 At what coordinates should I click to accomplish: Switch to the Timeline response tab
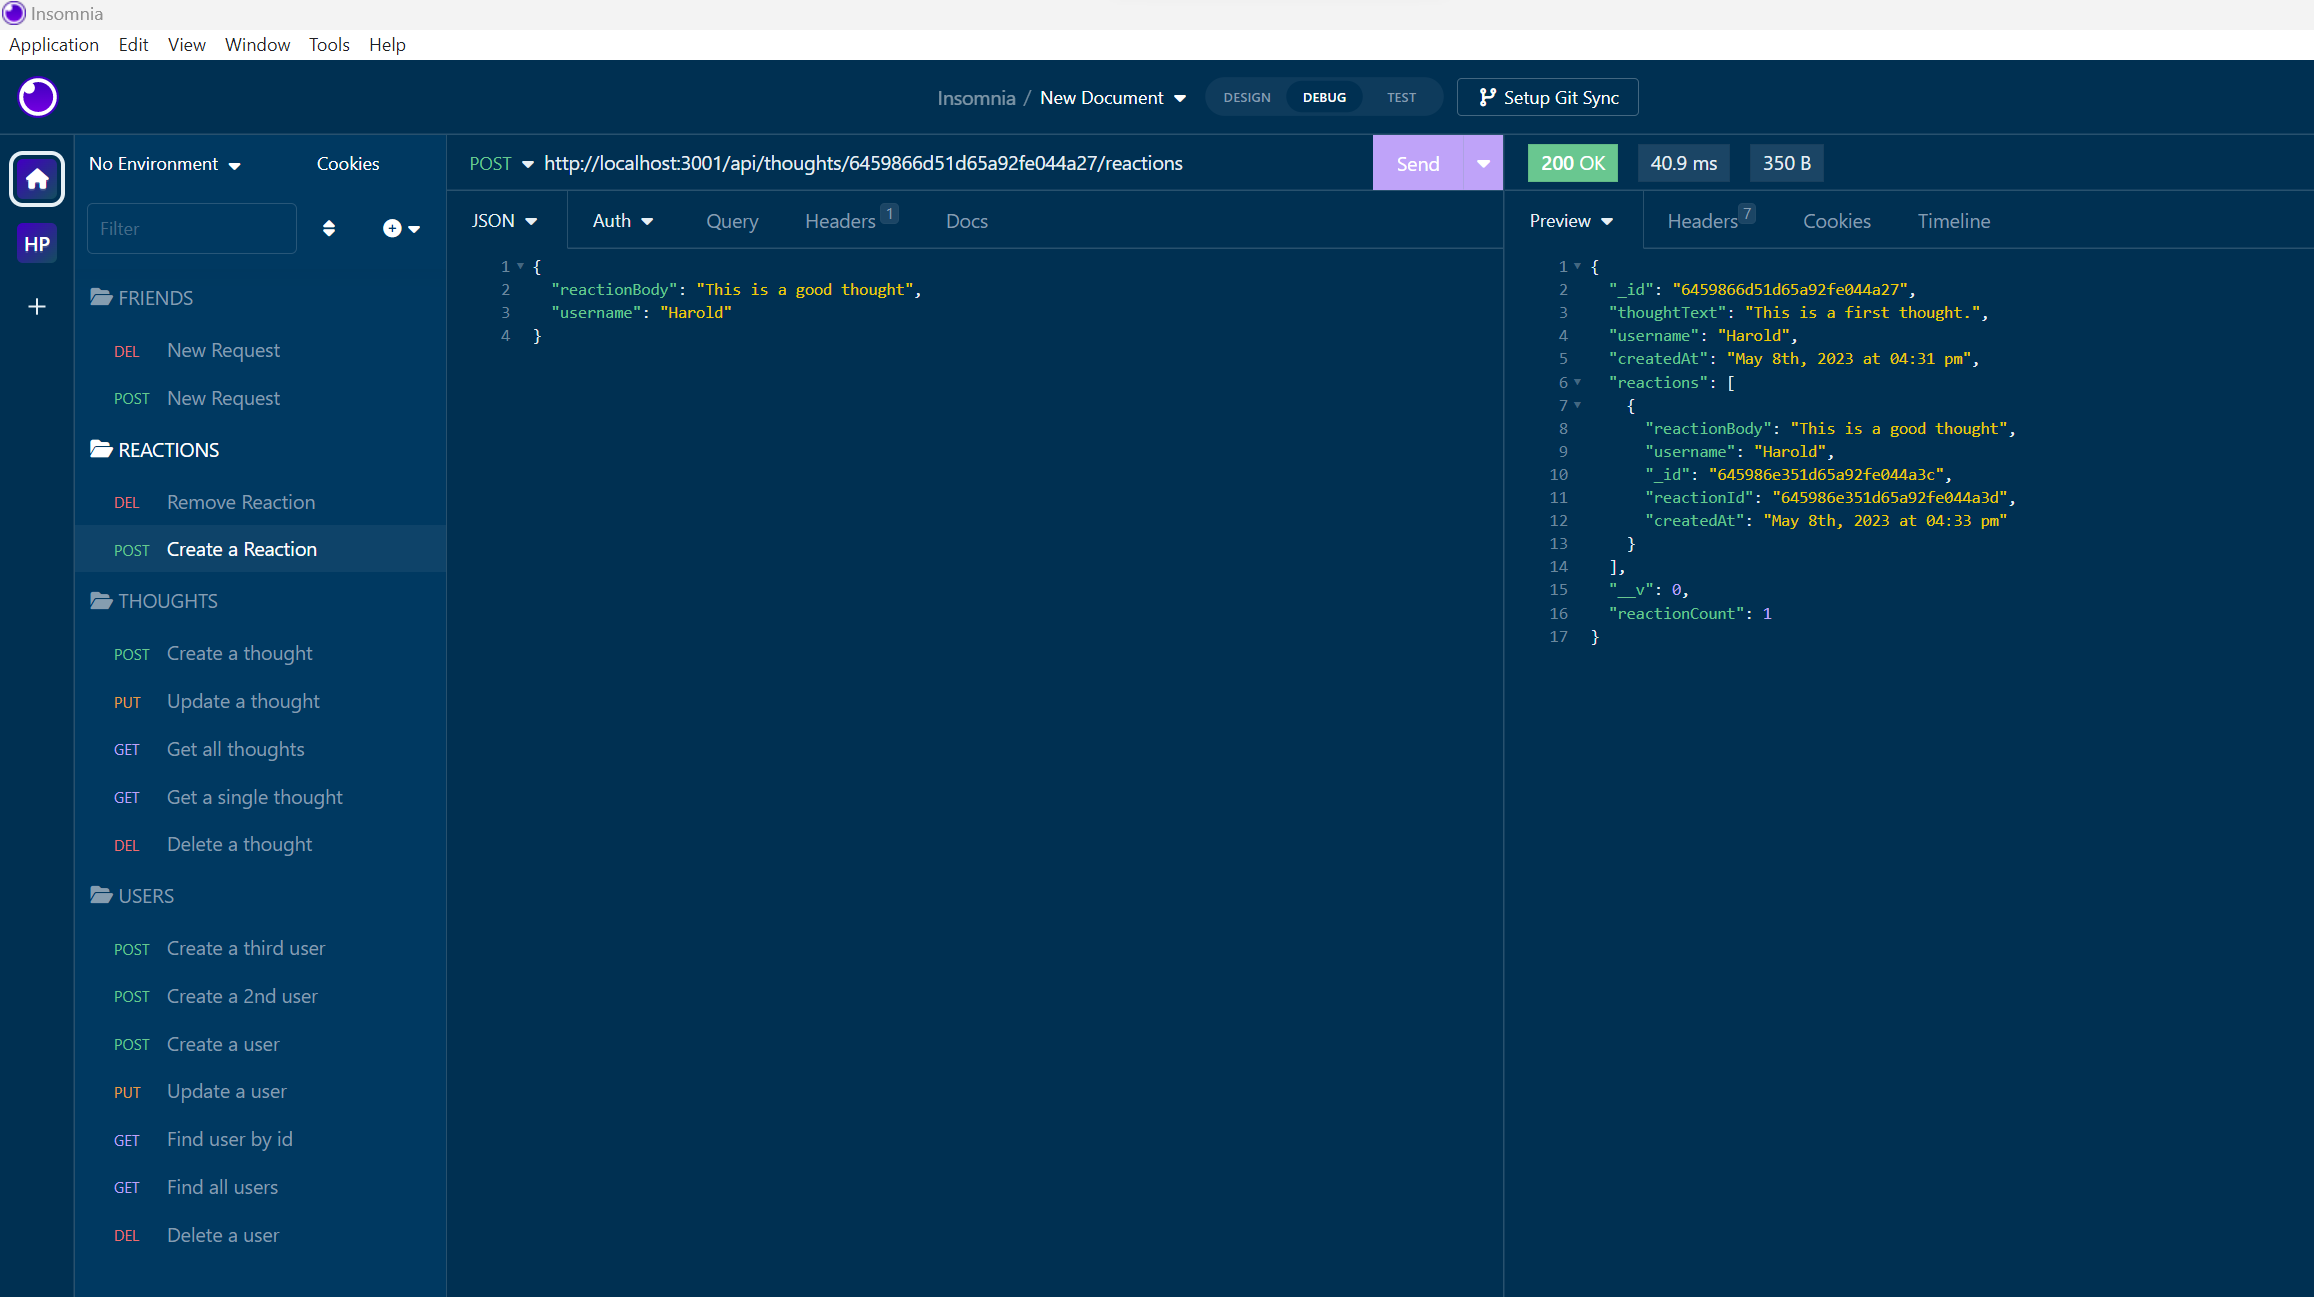click(x=1953, y=220)
